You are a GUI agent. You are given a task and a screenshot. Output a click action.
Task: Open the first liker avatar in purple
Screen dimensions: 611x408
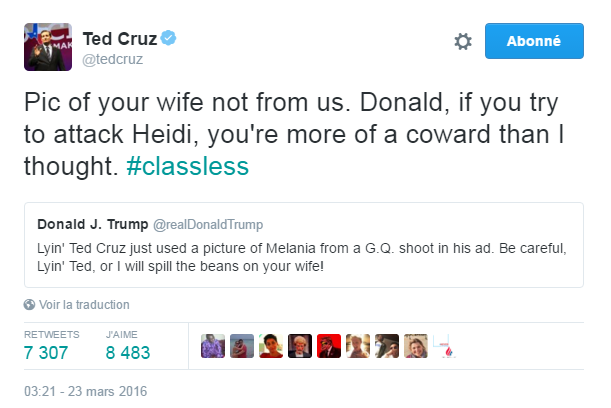pos(213,345)
